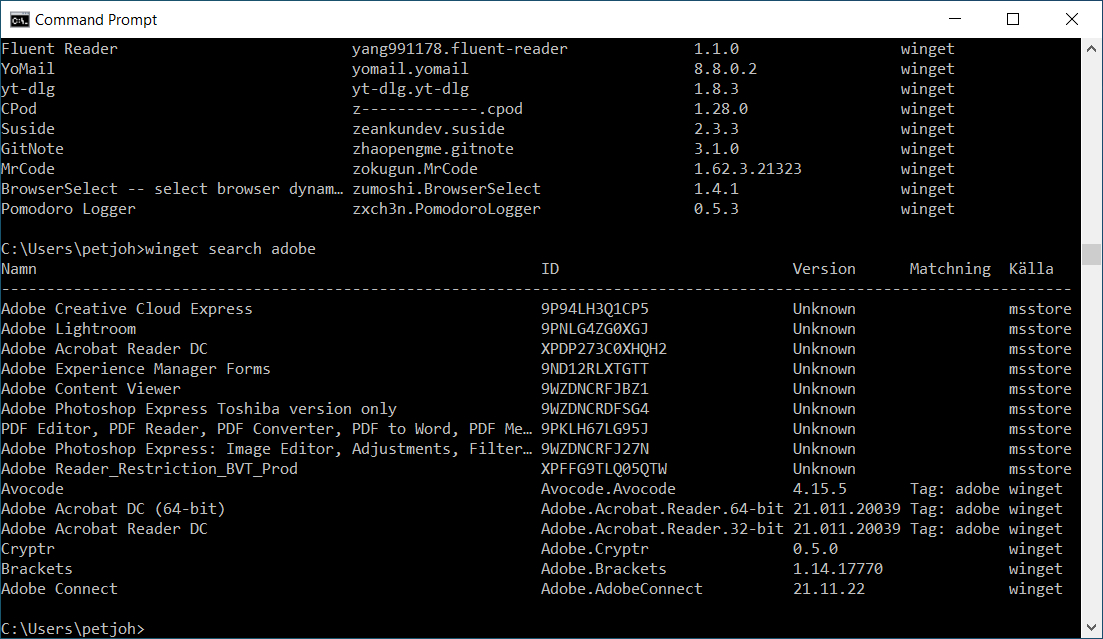
Task: Click the final 'C:\Users\petjoh>' prompt
Action: pyautogui.click(x=72, y=628)
